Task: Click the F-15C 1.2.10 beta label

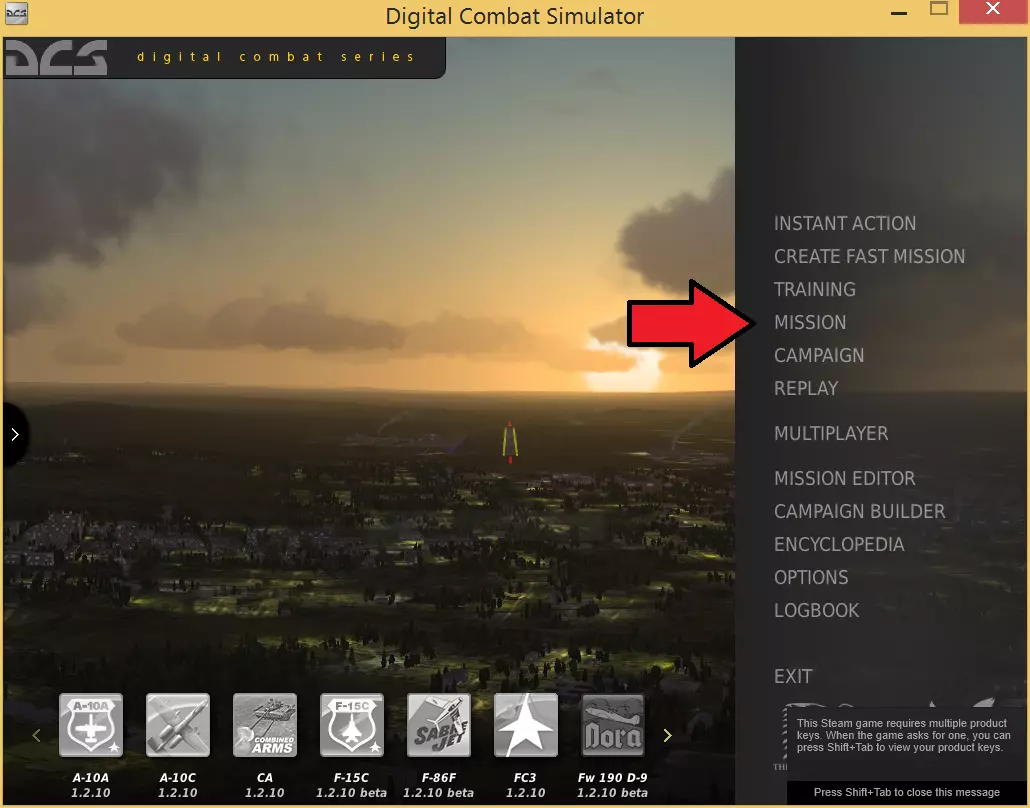Action: [351, 785]
